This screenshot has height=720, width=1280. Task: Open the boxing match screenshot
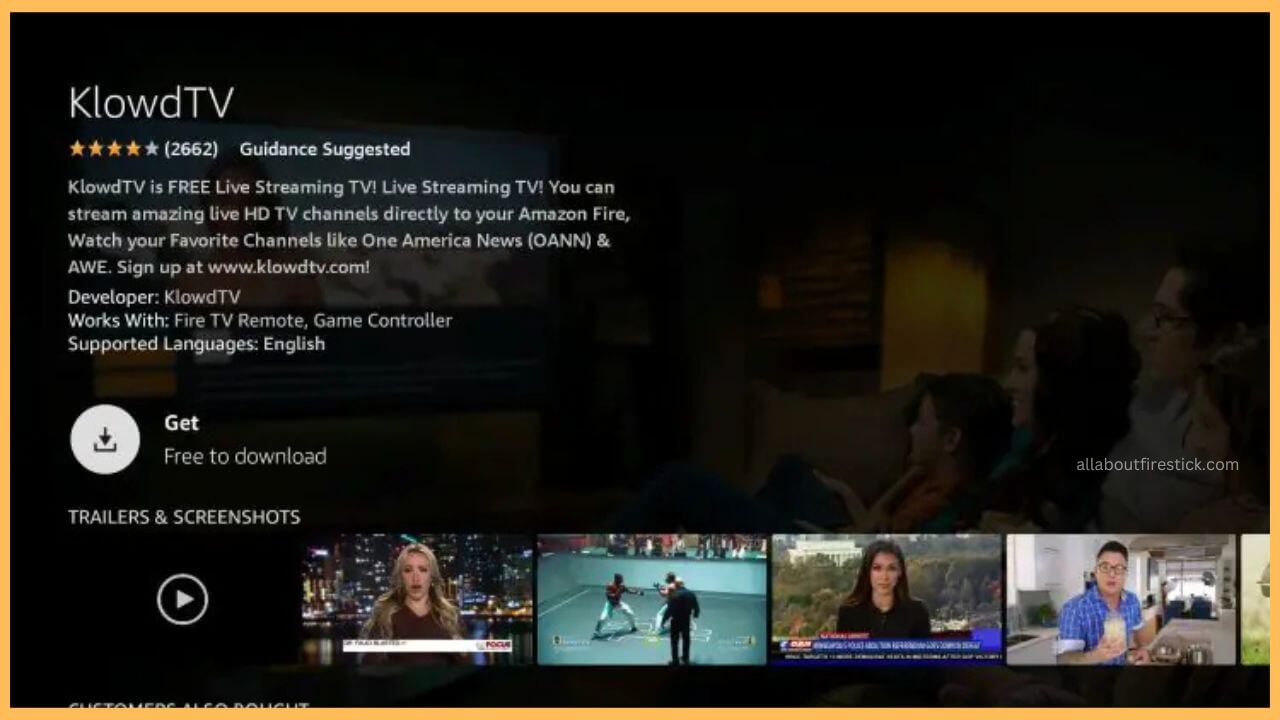652,599
